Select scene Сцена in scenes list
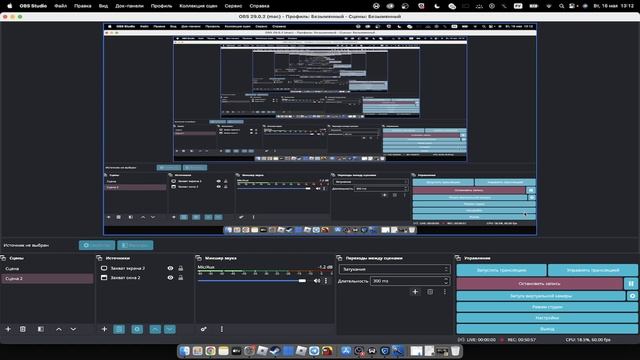640x360 pixels. coord(47,269)
